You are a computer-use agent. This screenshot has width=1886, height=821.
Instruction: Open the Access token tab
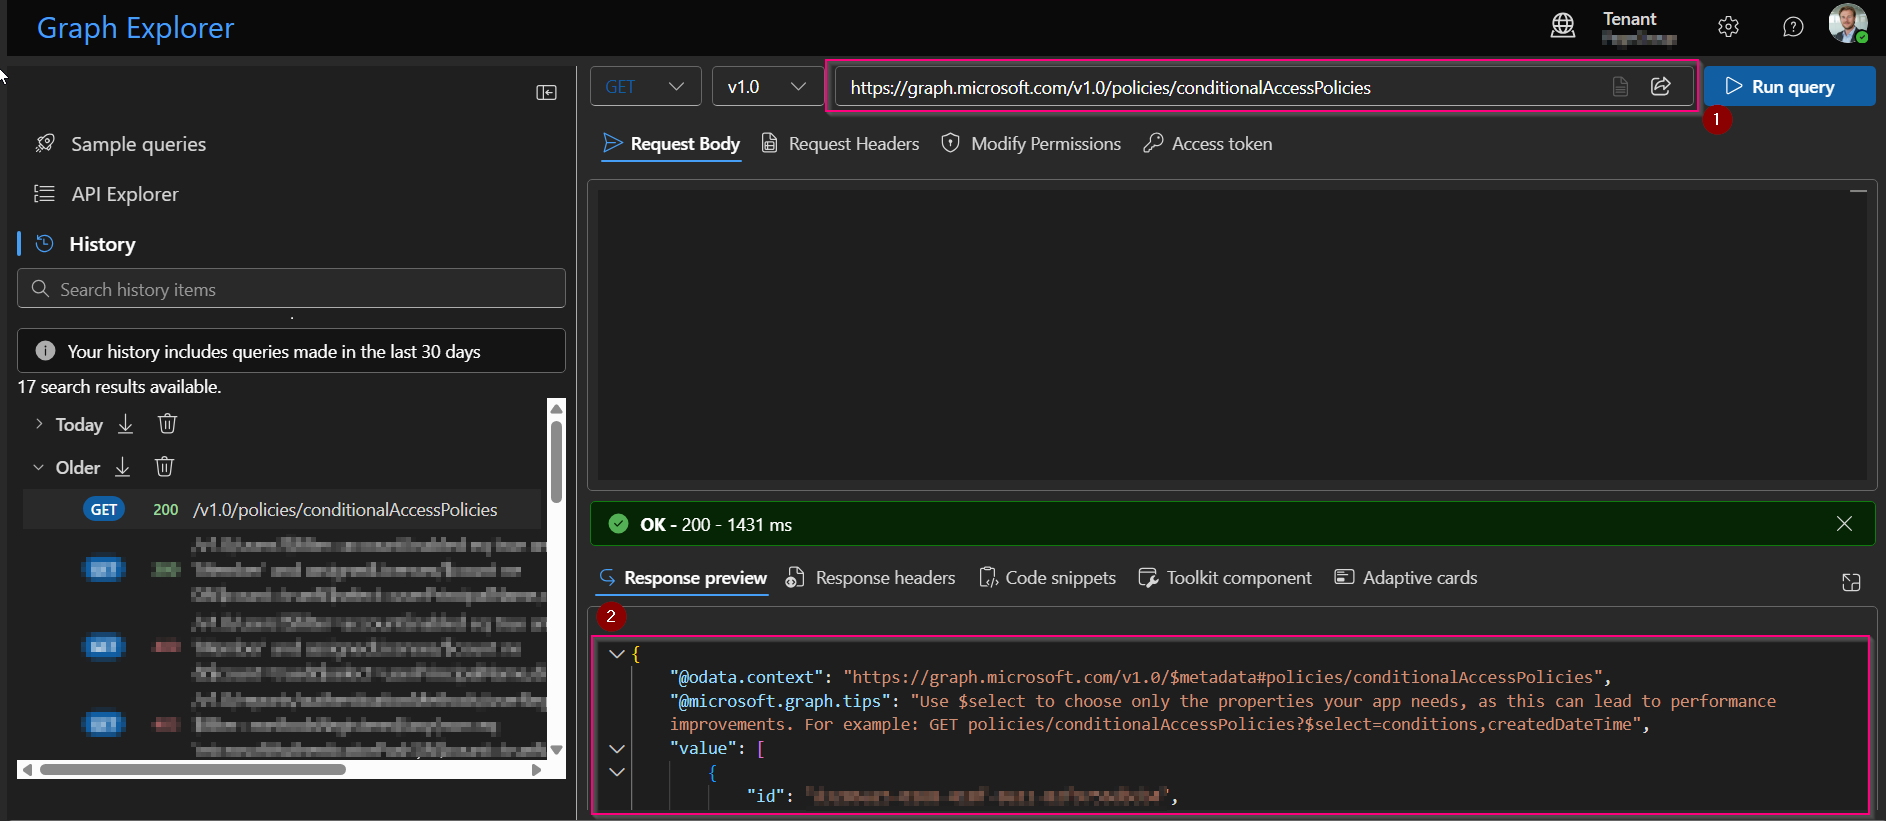click(x=1208, y=144)
